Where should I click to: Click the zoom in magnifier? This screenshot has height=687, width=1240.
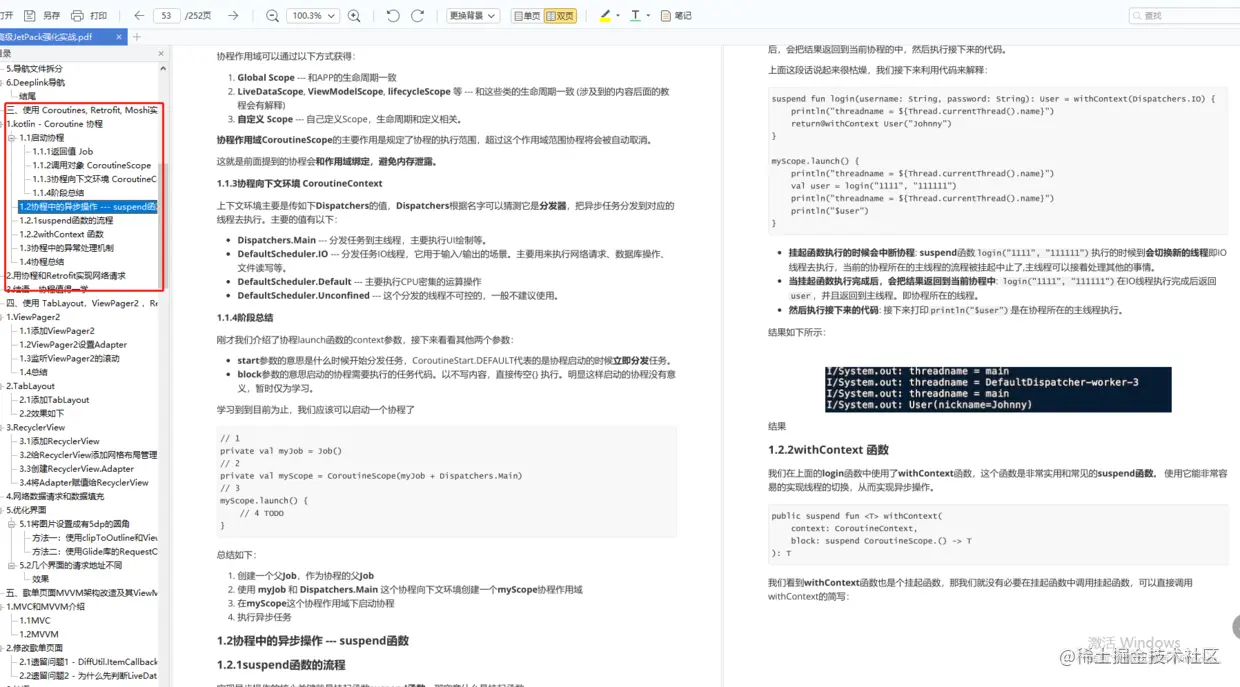click(x=354, y=16)
